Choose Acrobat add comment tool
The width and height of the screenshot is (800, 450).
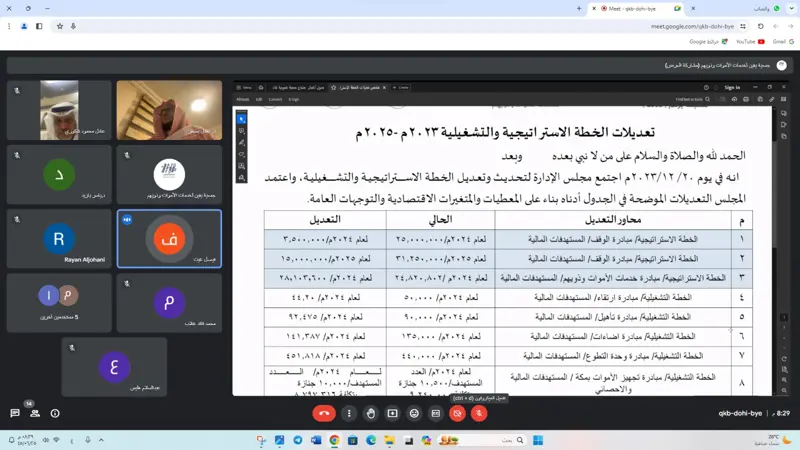pos(242,131)
